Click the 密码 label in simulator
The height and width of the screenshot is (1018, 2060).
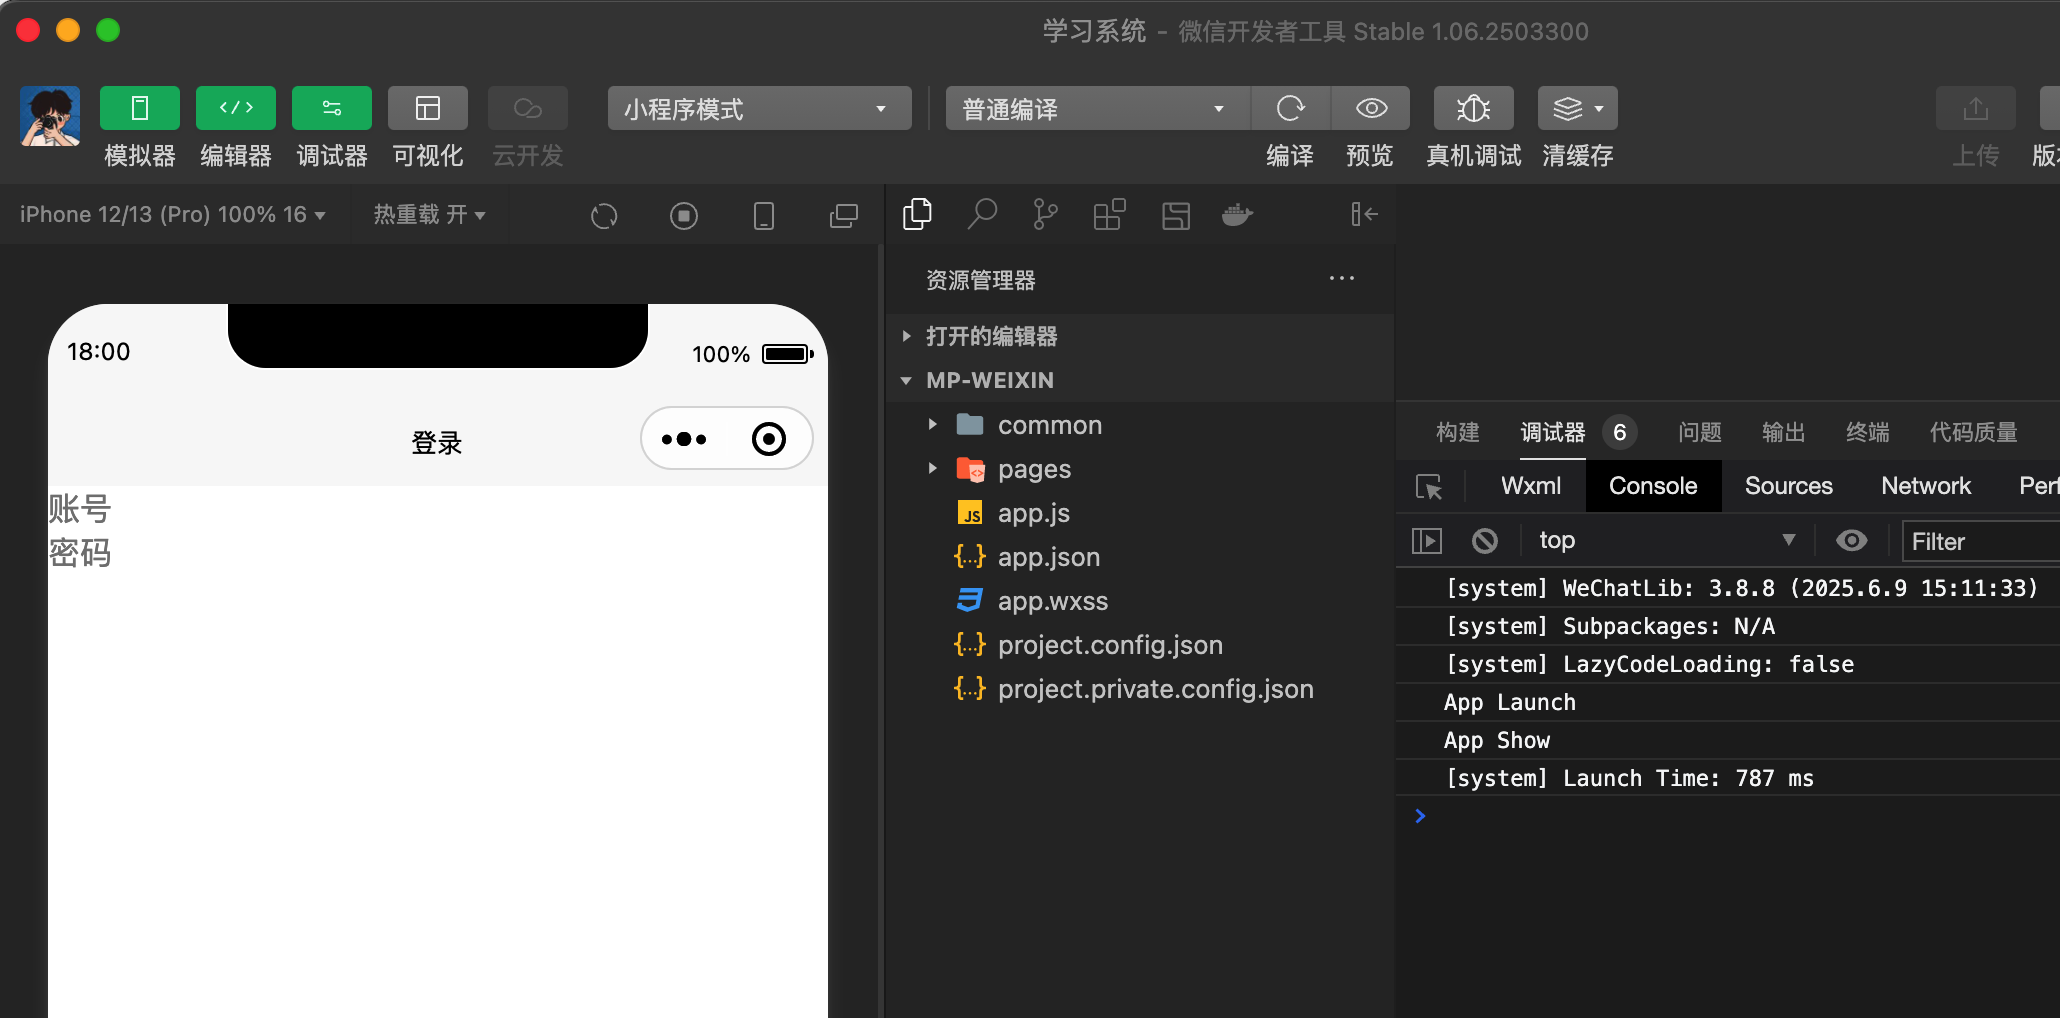pos(80,553)
